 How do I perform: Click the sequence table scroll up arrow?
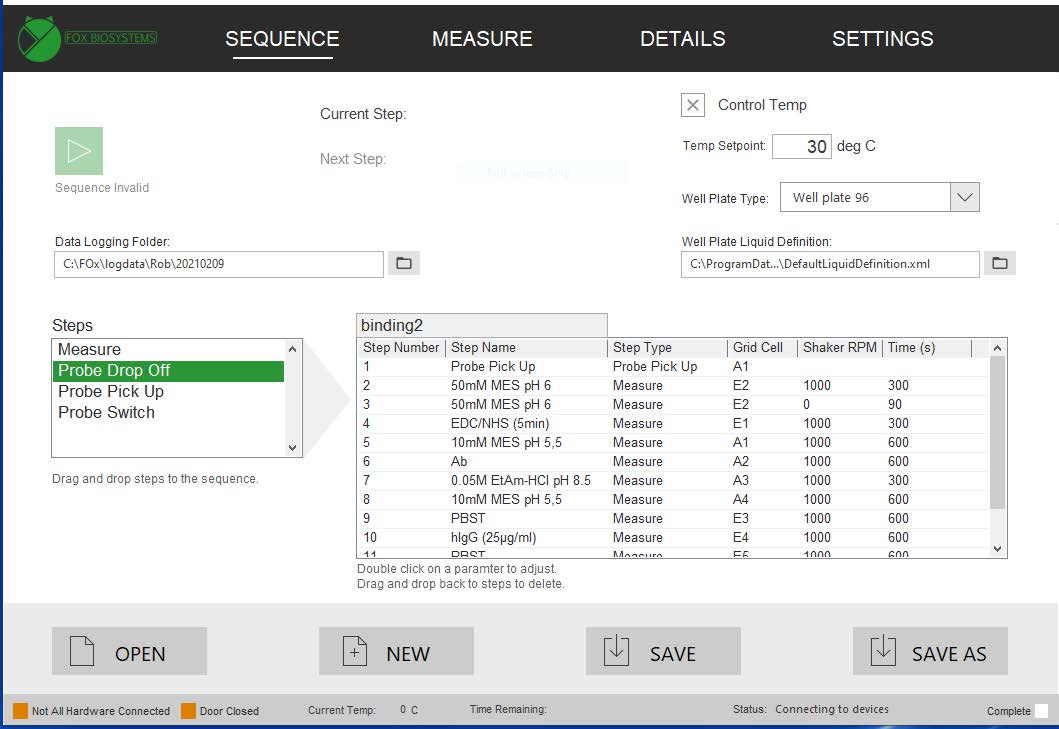[x=998, y=348]
